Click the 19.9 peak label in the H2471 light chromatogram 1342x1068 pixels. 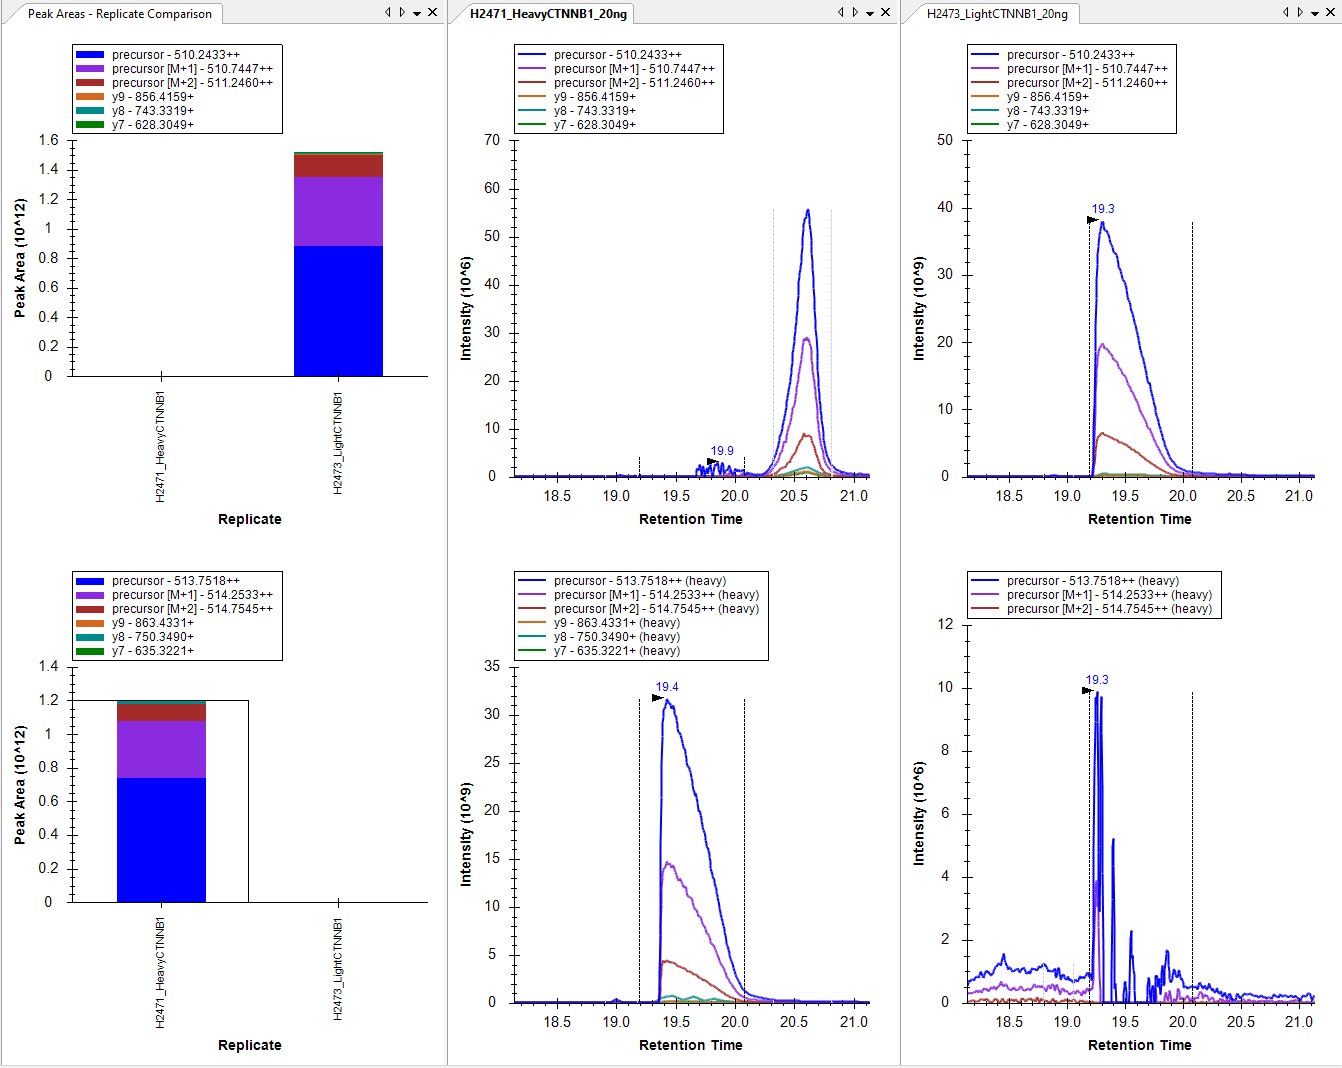[x=722, y=451]
